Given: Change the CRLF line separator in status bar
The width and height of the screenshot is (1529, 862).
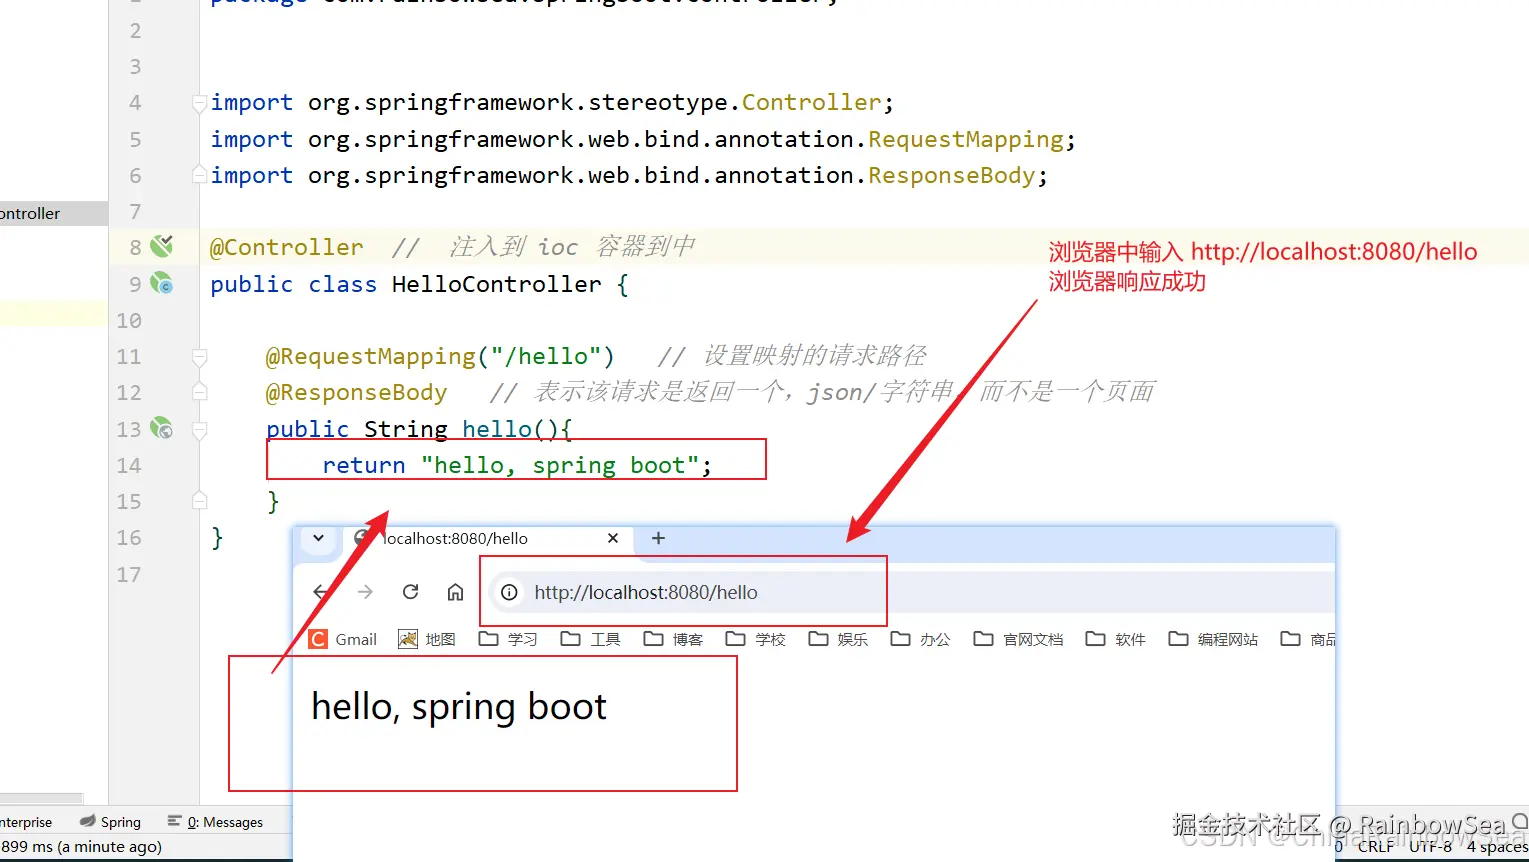Looking at the screenshot, I should pos(1375,846).
